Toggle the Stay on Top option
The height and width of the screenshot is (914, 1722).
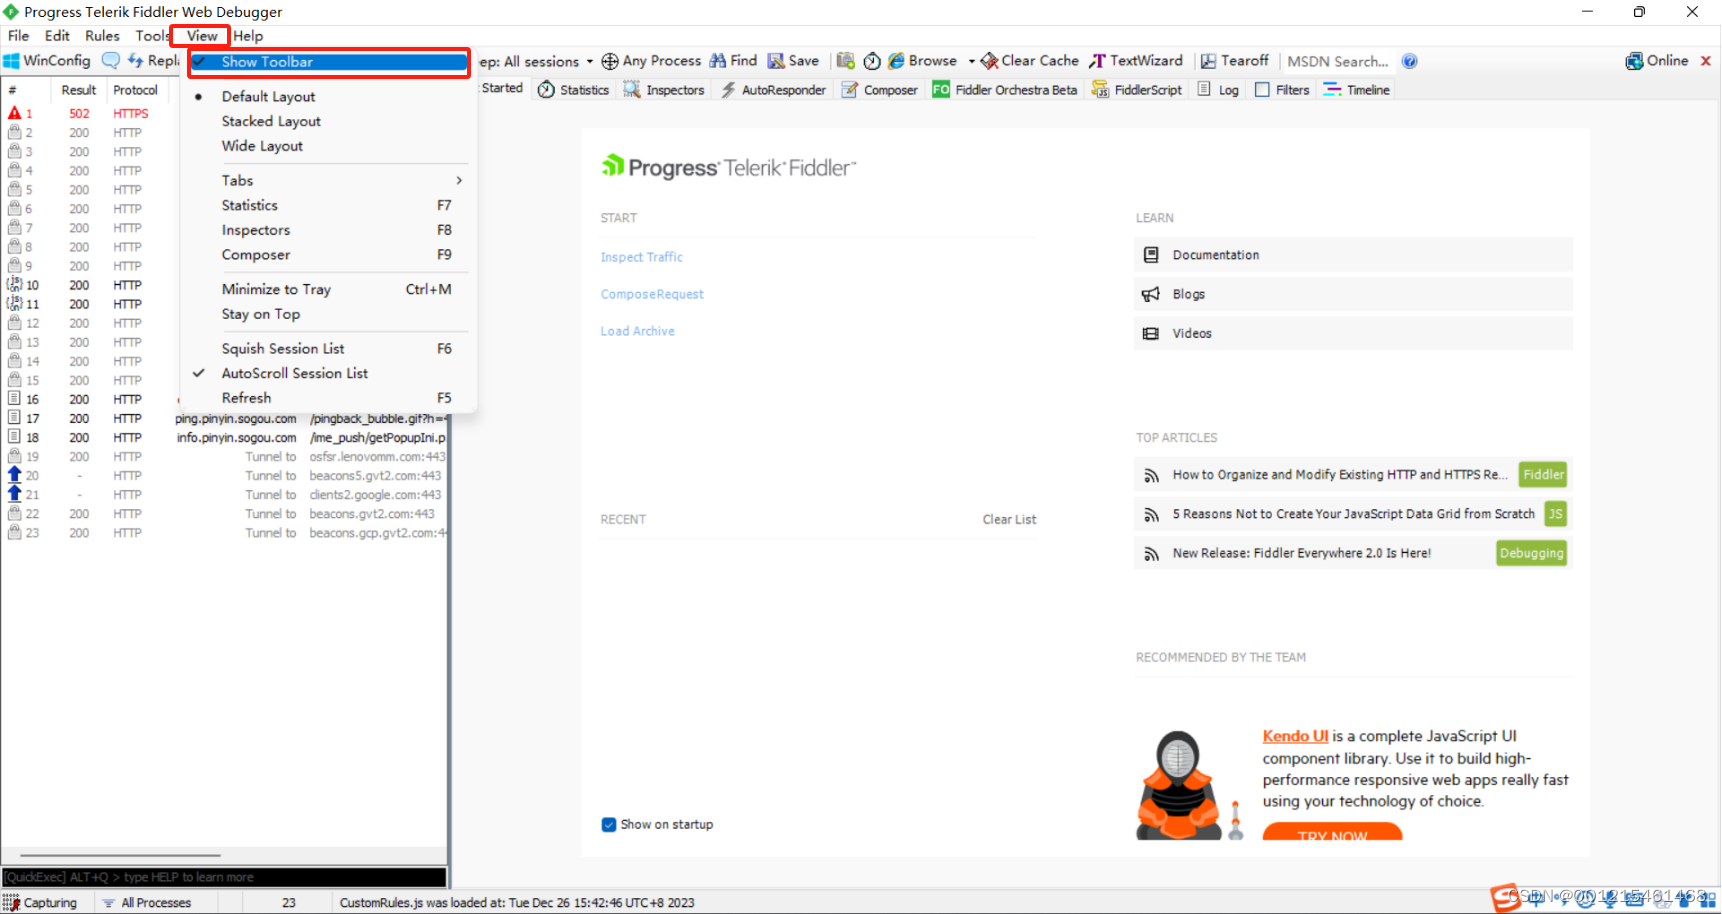329,314
